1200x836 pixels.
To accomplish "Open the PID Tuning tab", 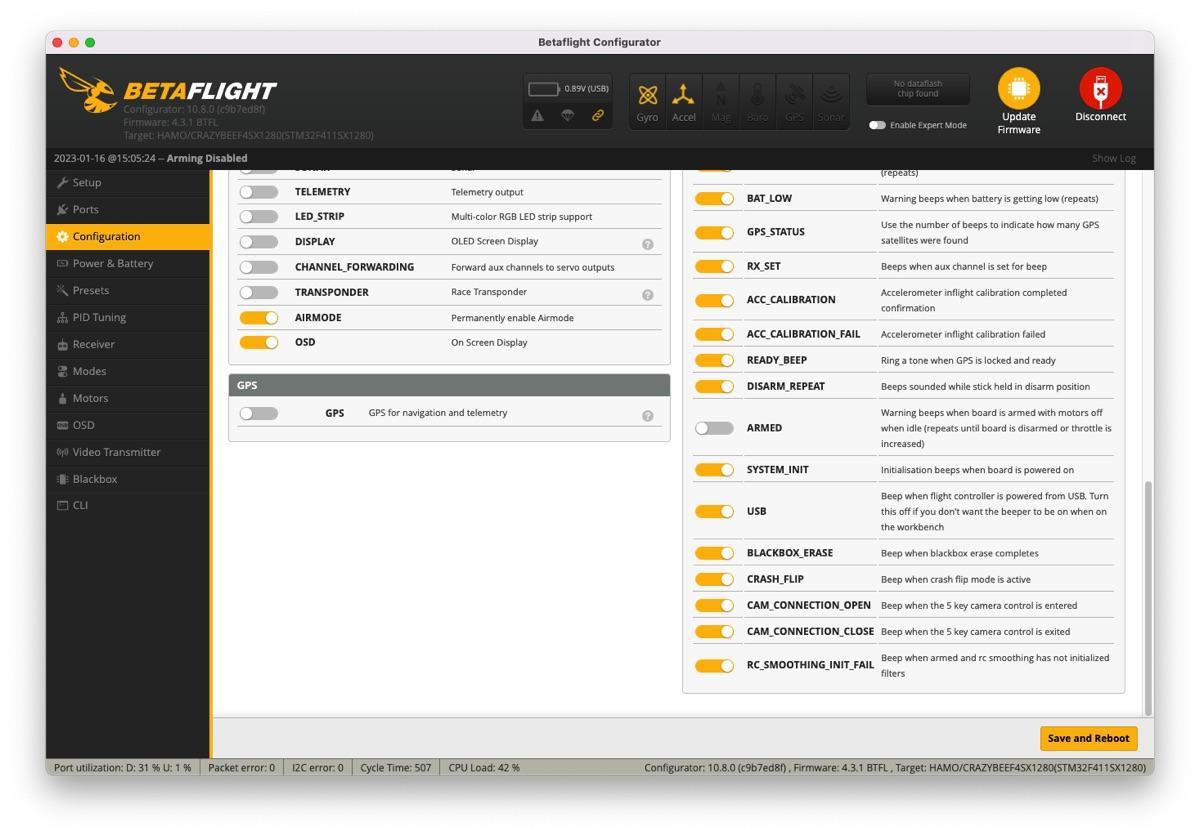I will click(128, 318).
